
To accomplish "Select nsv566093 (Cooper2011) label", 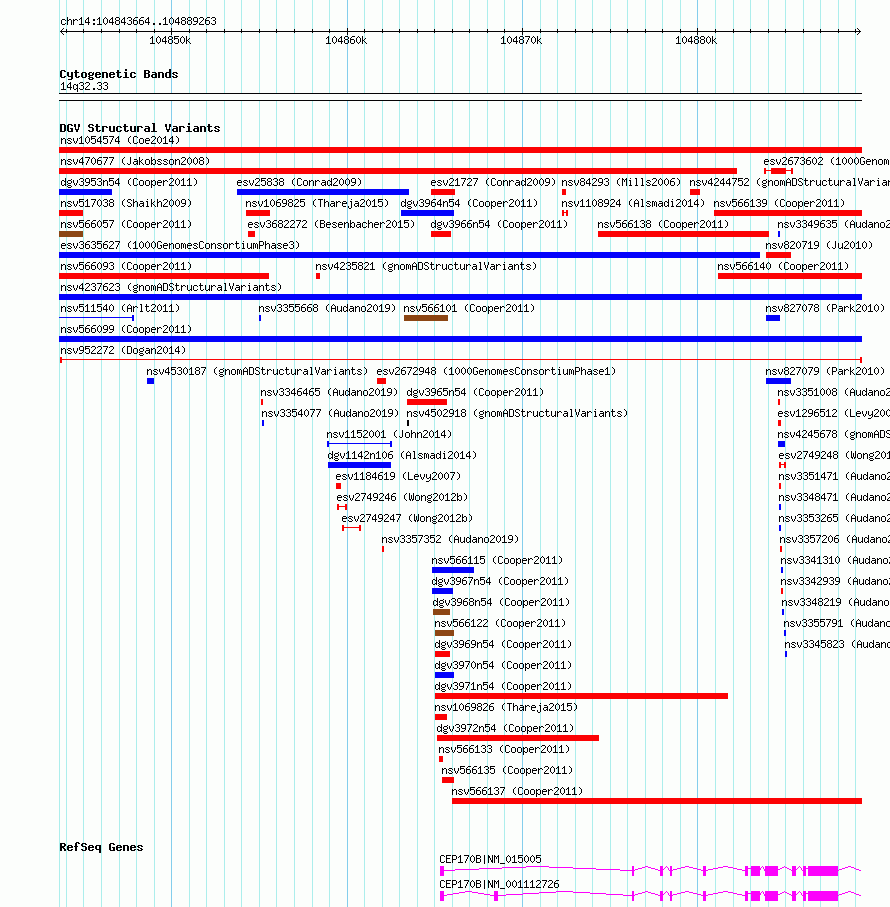I will 126,267.
